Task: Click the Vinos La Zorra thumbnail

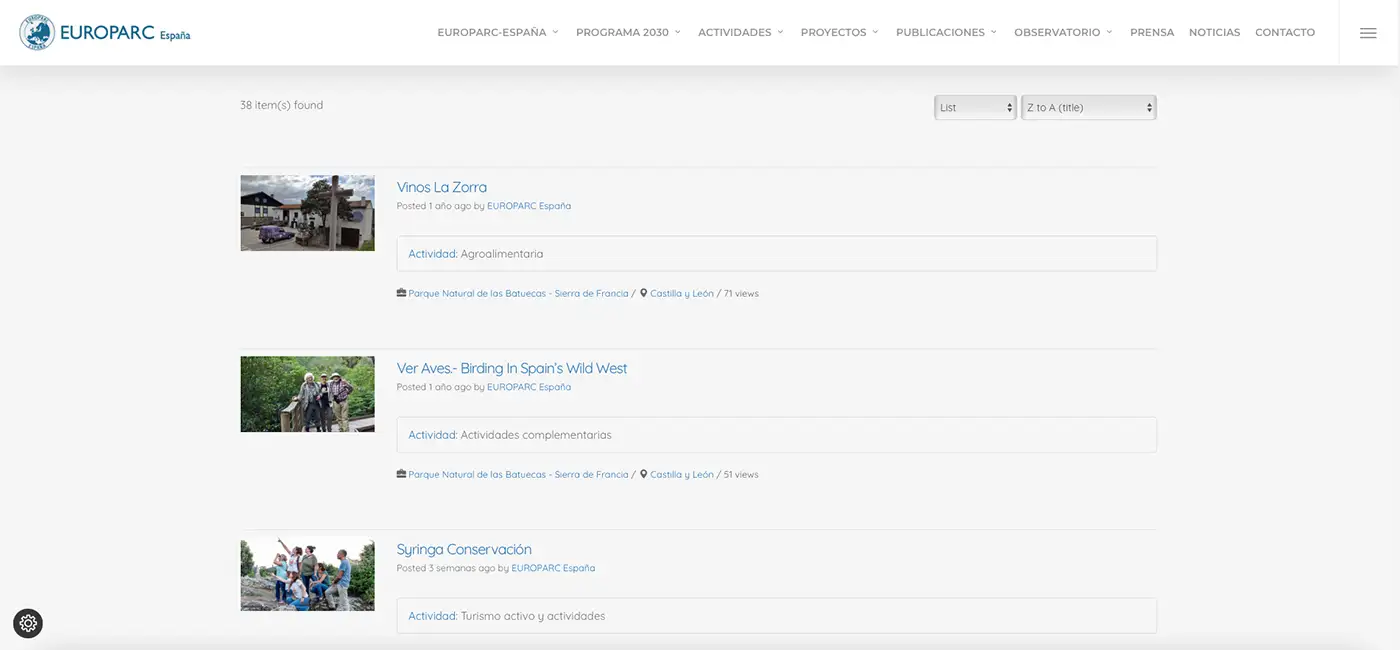Action: 307,213
